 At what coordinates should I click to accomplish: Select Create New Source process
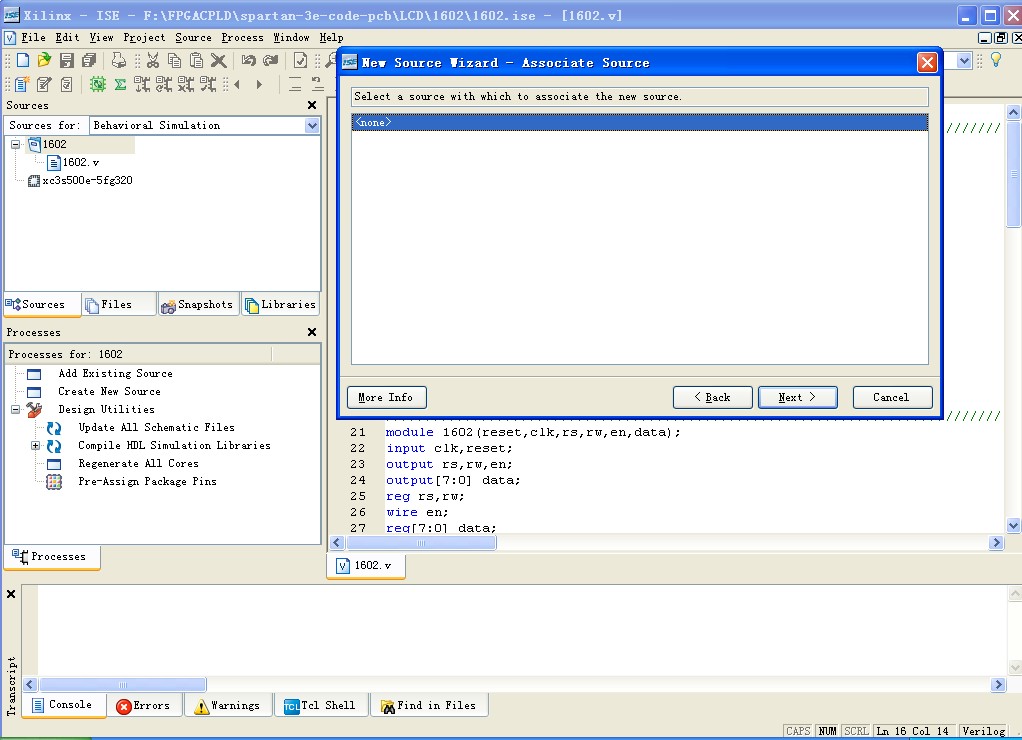click(109, 392)
